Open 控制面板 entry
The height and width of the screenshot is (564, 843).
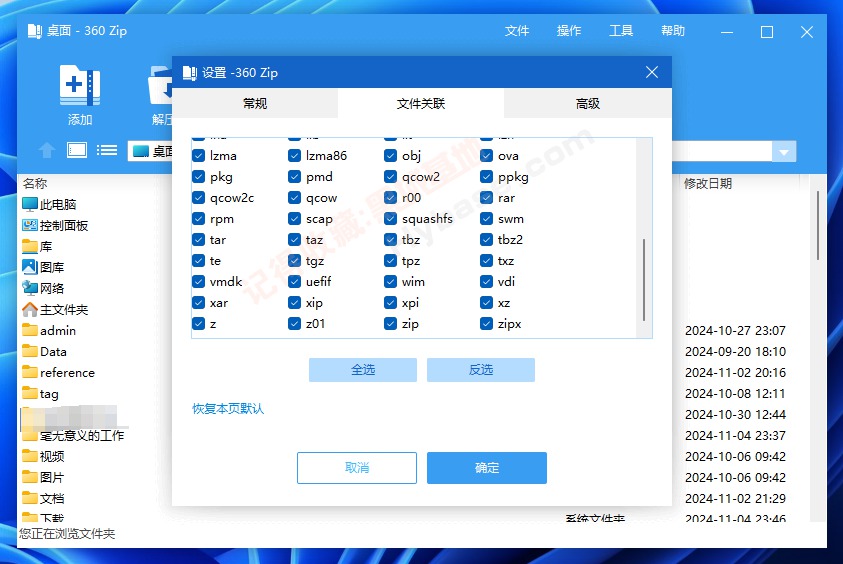pyautogui.click(x=55, y=225)
